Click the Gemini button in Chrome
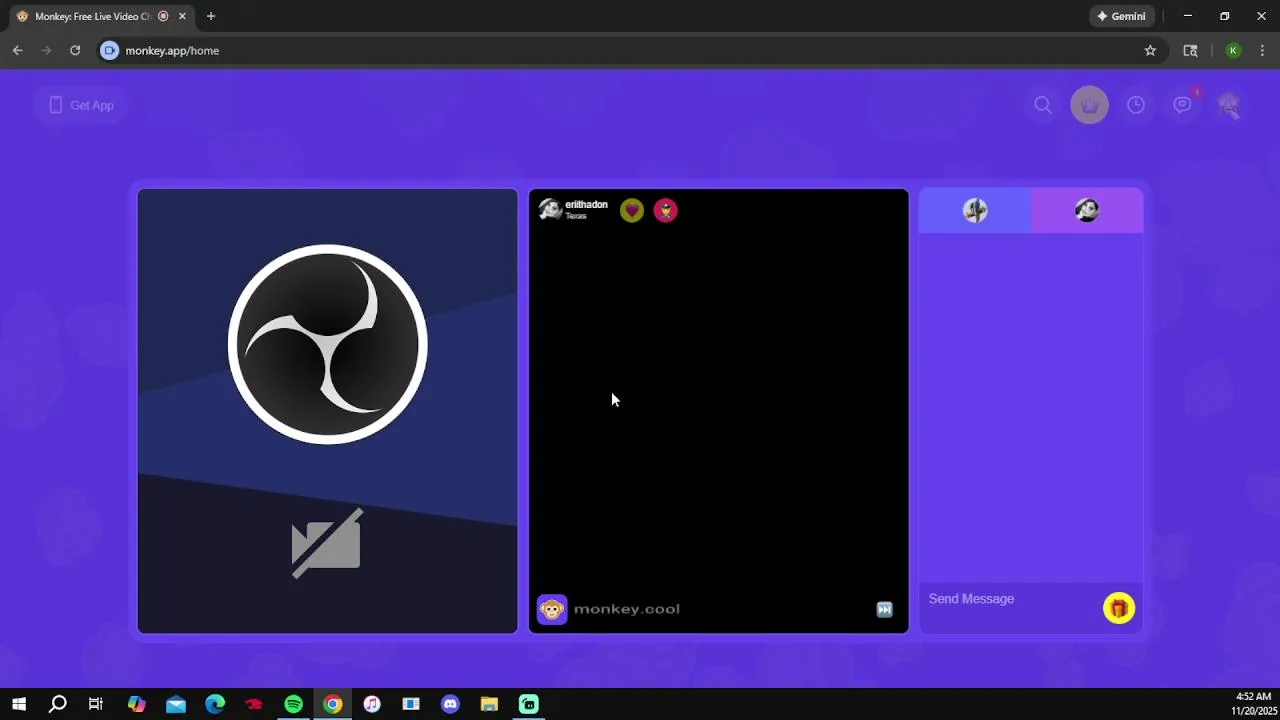The width and height of the screenshot is (1280, 720). [x=1122, y=16]
